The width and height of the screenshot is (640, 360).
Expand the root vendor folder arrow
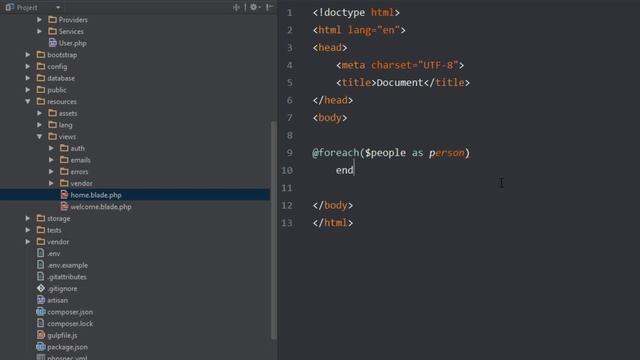28,242
